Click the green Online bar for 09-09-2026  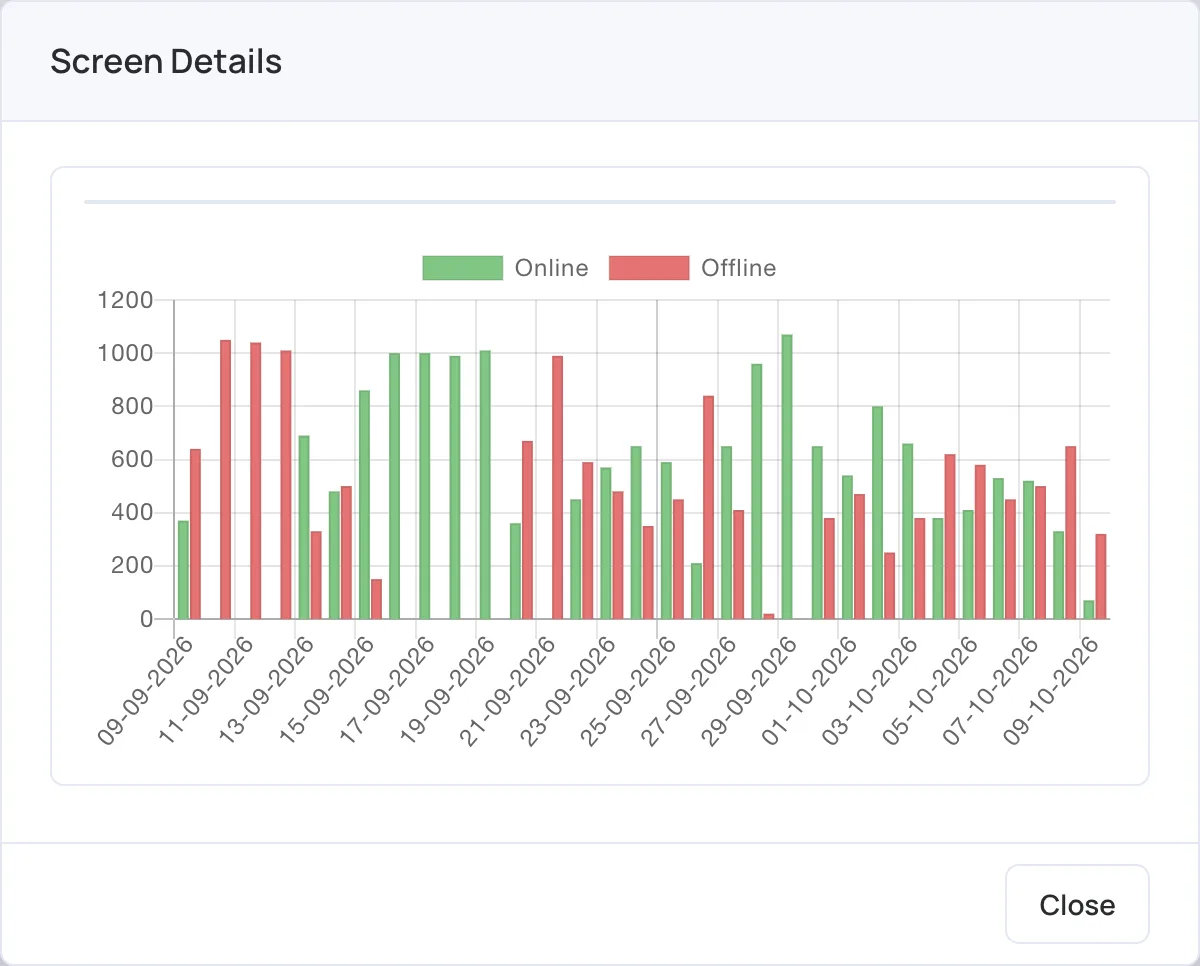(x=183, y=570)
